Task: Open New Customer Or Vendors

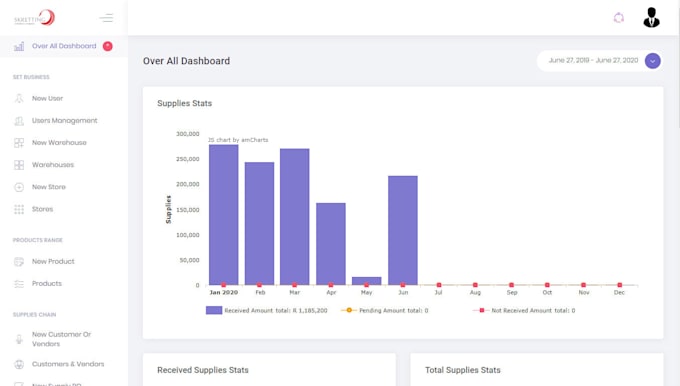Action: pos(62,339)
